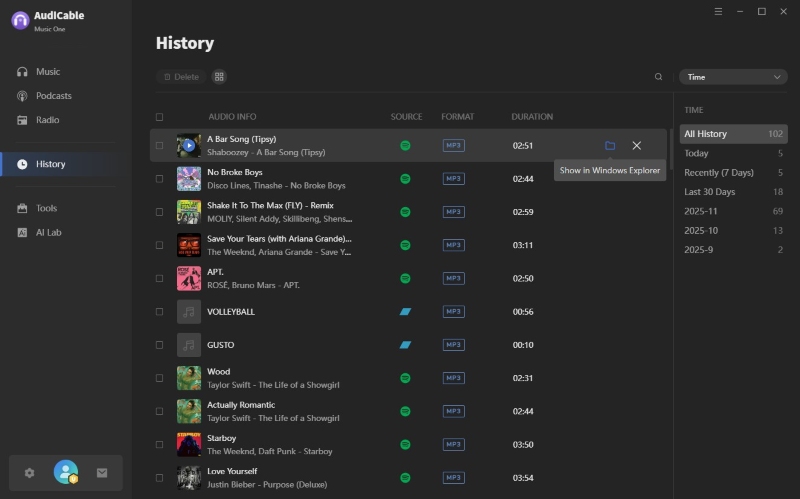Click the Starboy album thumbnail

pos(189,444)
